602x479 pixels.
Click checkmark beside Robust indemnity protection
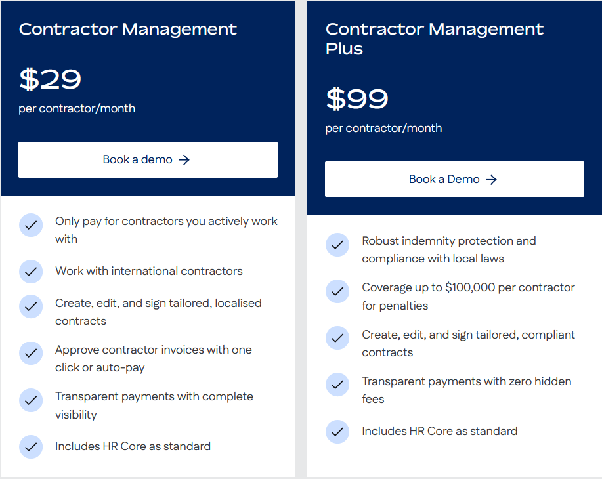(x=337, y=244)
